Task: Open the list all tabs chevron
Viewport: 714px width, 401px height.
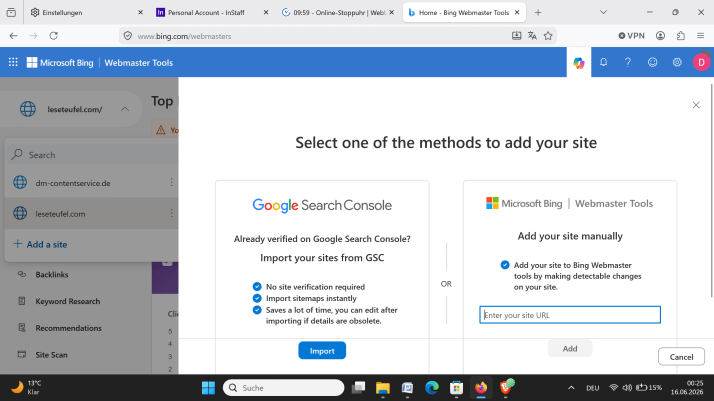Action: click(x=603, y=12)
